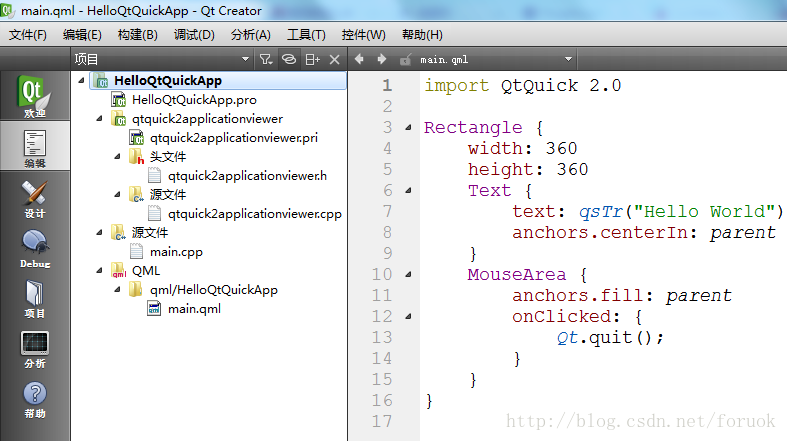Close the project side panel
Screen dimensions: 787x441
click(x=335, y=60)
